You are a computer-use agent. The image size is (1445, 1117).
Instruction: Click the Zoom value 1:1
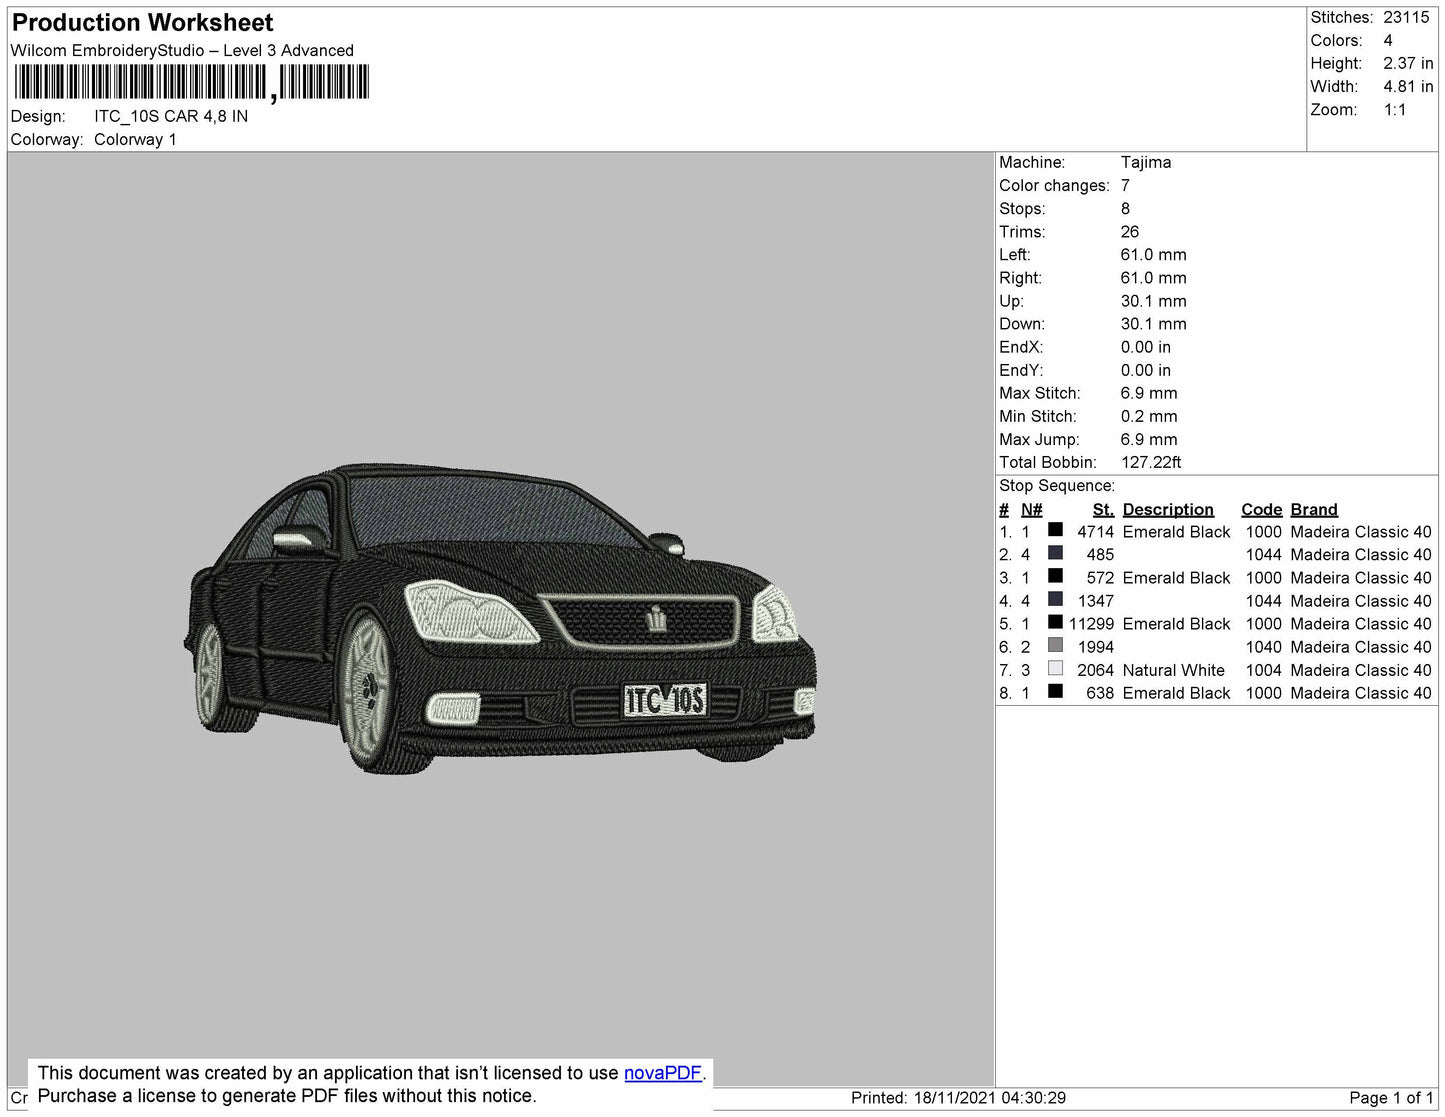tap(1395, 110)
